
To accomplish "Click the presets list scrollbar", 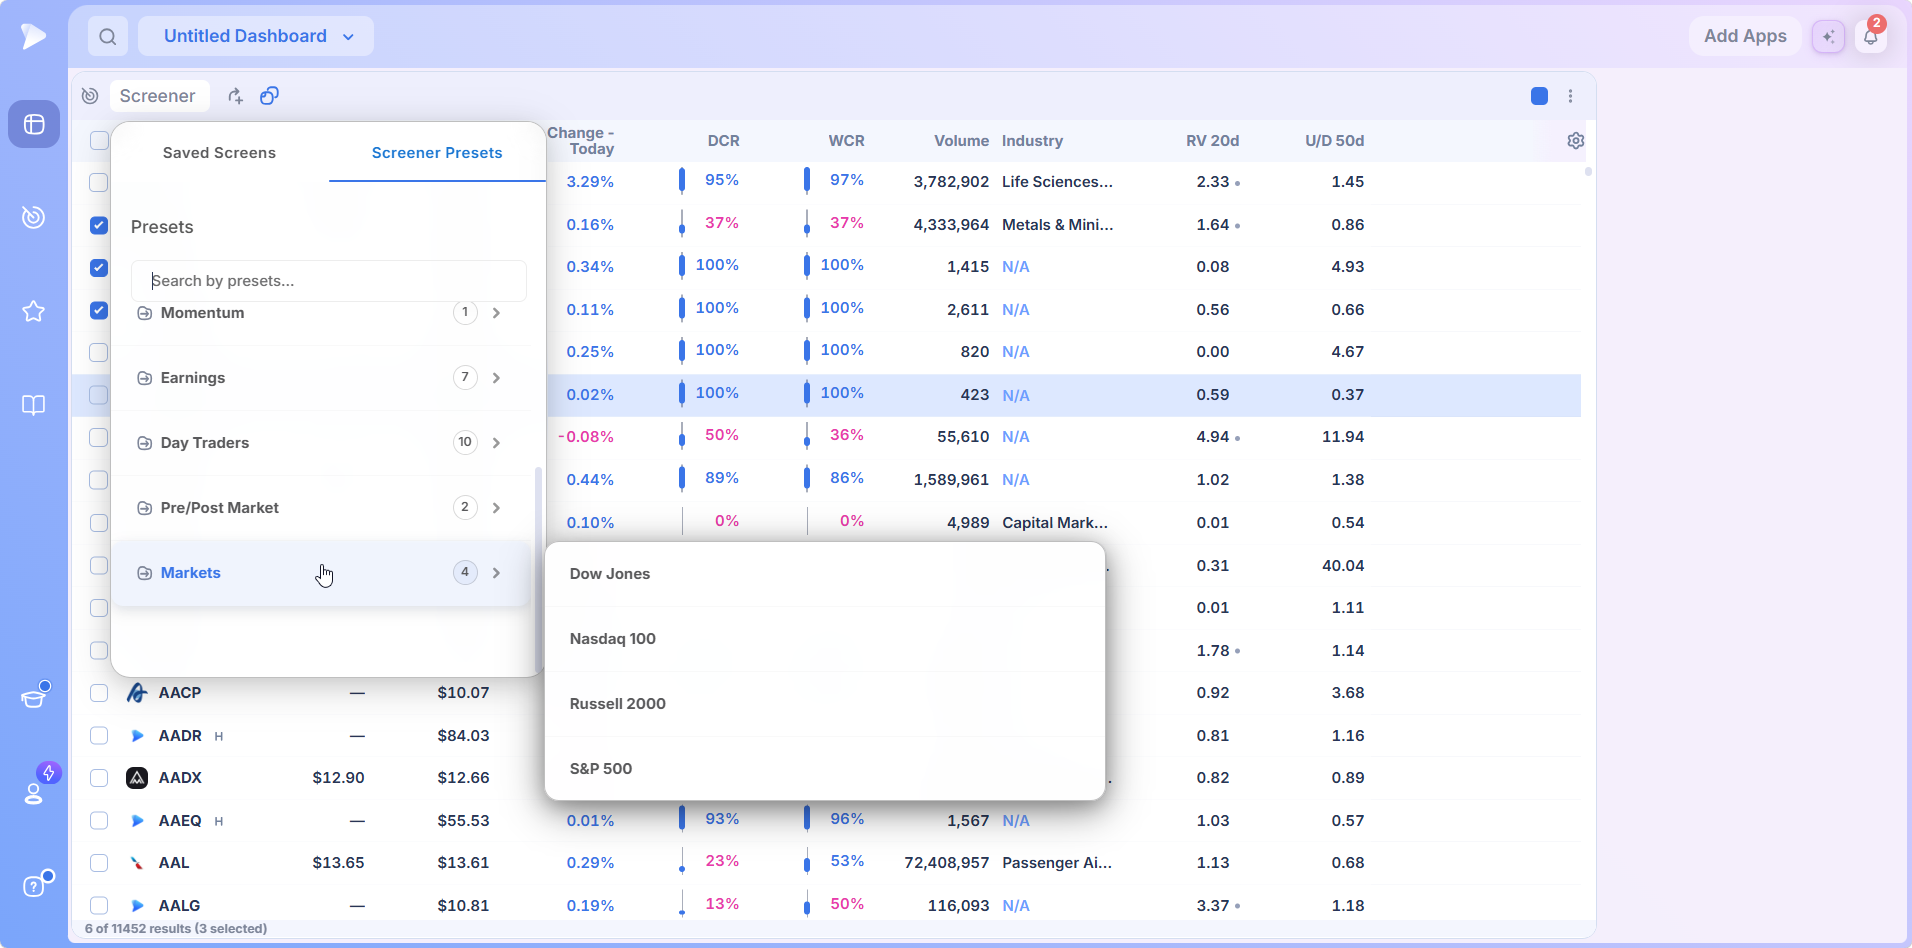I will 539,570.
